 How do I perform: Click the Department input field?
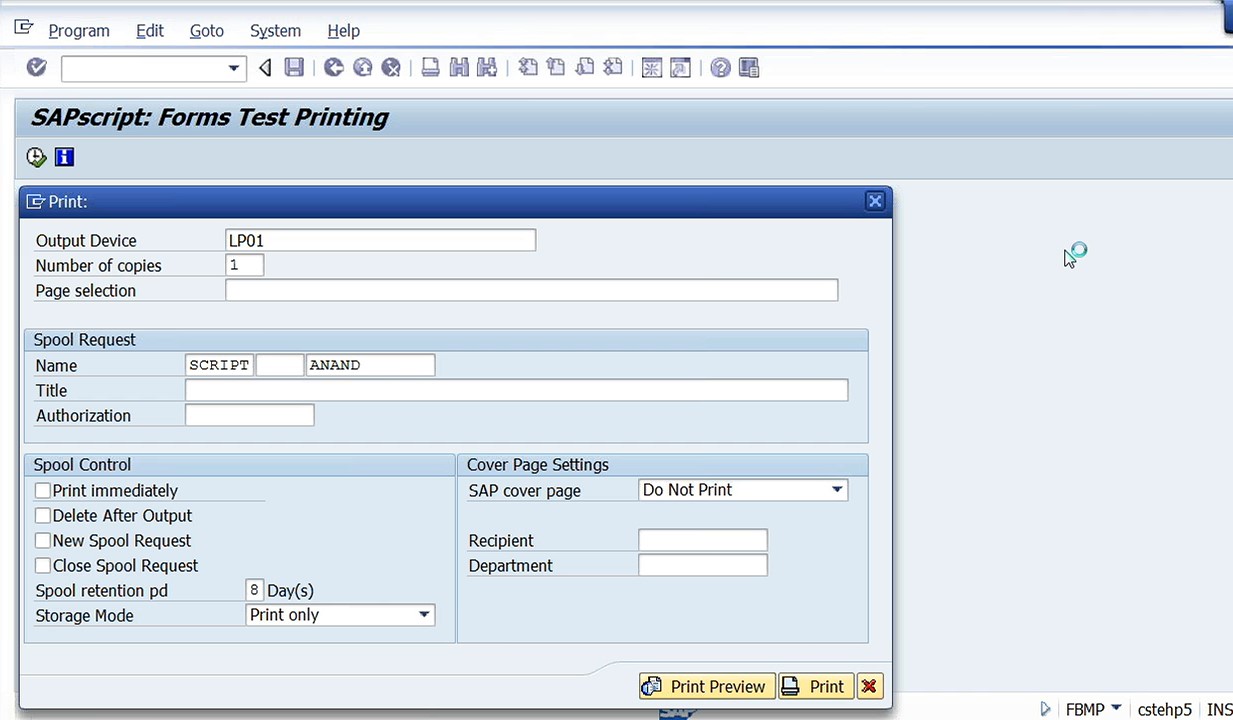pos(703,565)
